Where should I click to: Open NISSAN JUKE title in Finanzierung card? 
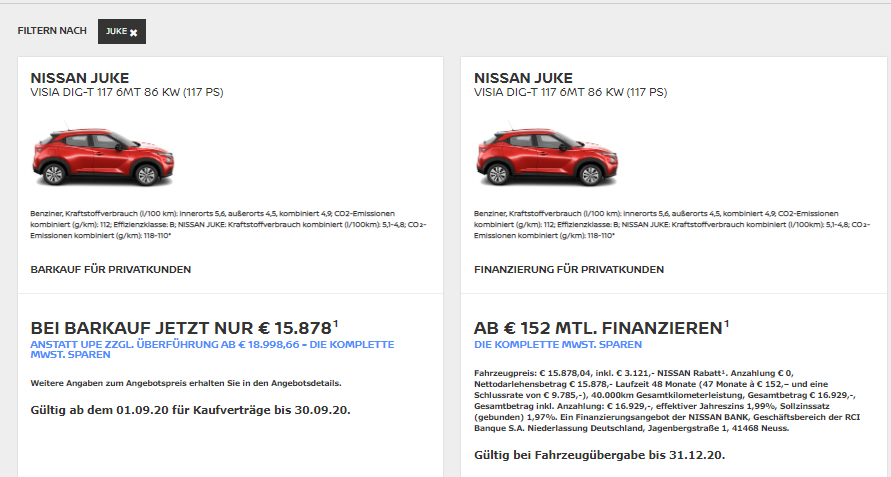click(x=523, y=78)
